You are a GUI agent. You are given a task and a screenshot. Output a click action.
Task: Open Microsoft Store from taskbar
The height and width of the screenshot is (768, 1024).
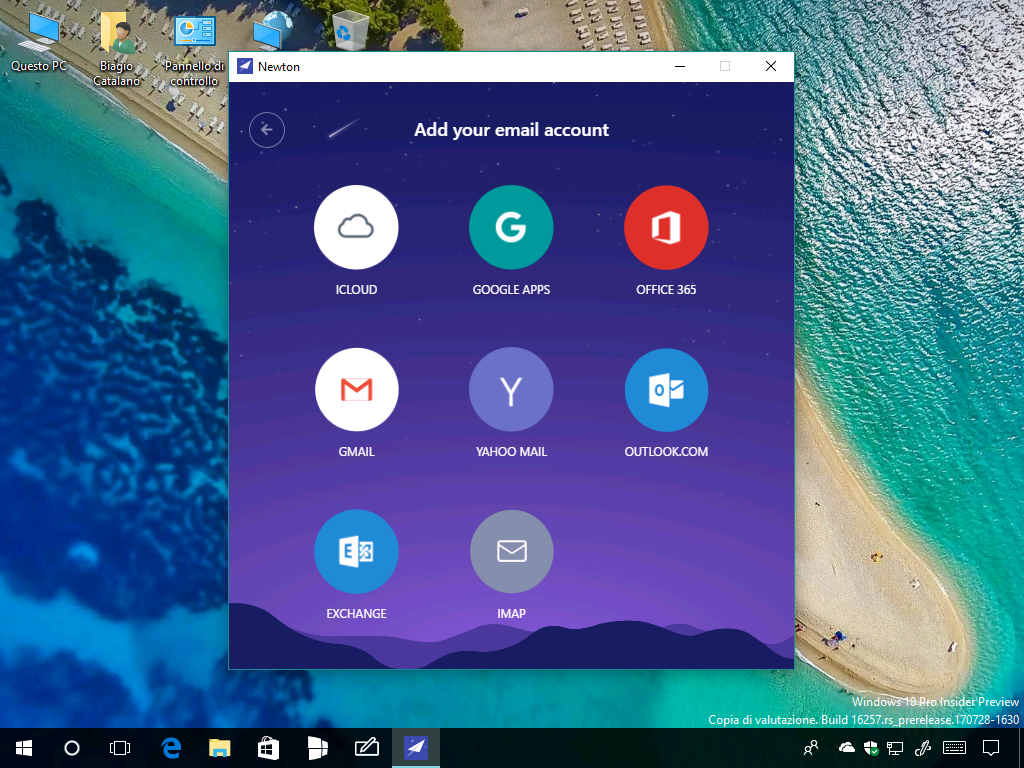tap(268, 748)
